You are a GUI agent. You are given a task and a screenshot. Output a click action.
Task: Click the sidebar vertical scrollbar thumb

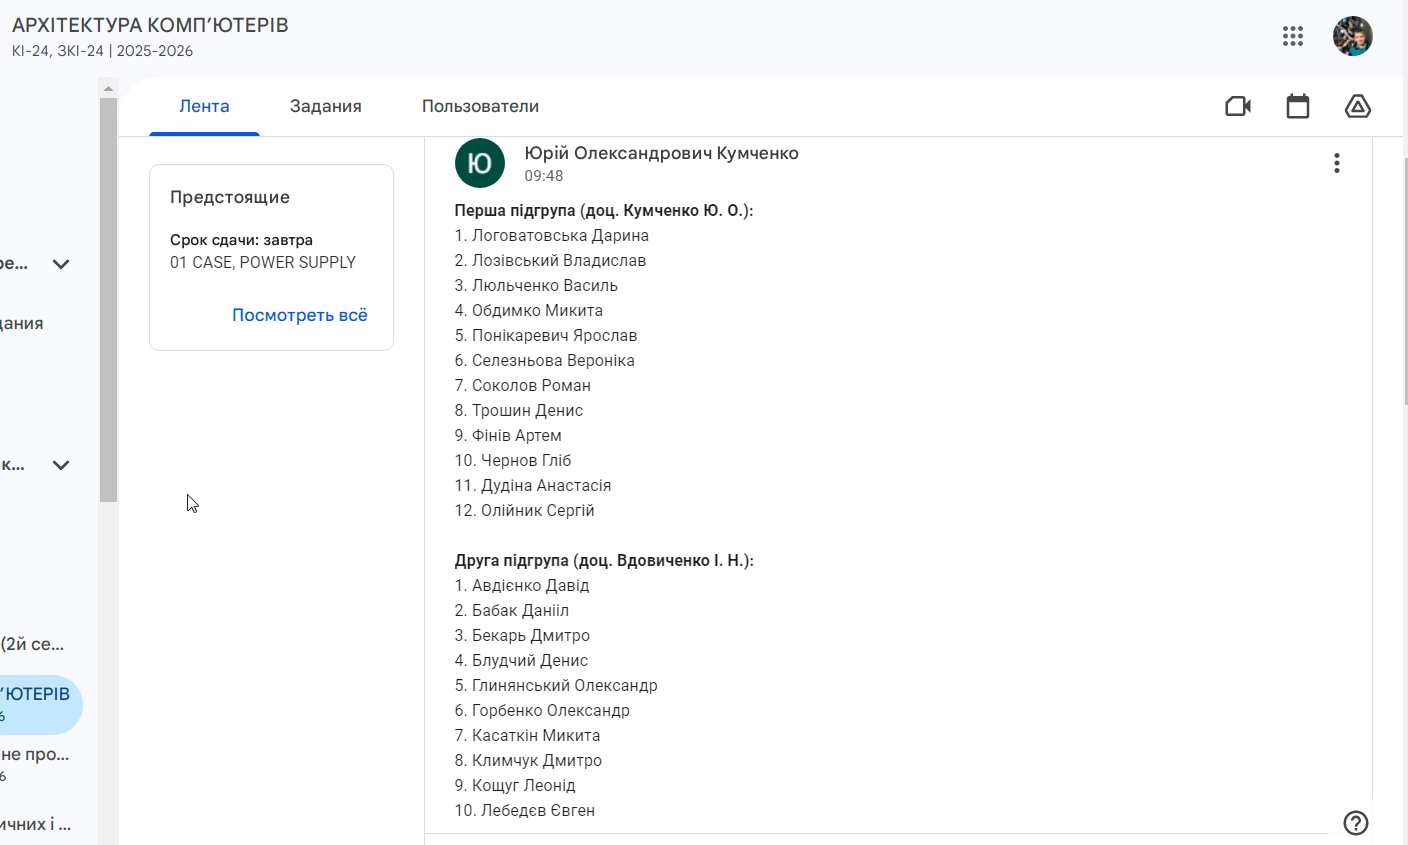tap(108, 300)
